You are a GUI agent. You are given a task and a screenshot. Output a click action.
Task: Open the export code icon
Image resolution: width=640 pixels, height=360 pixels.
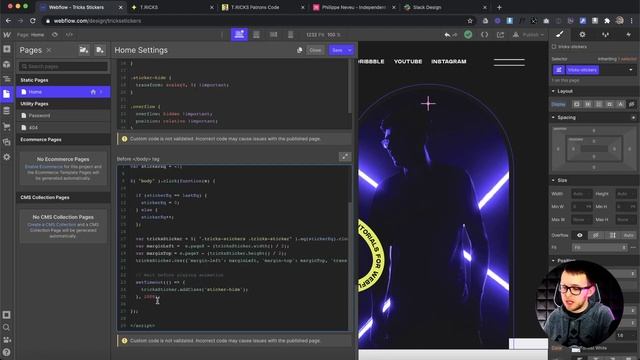point(484,35)
